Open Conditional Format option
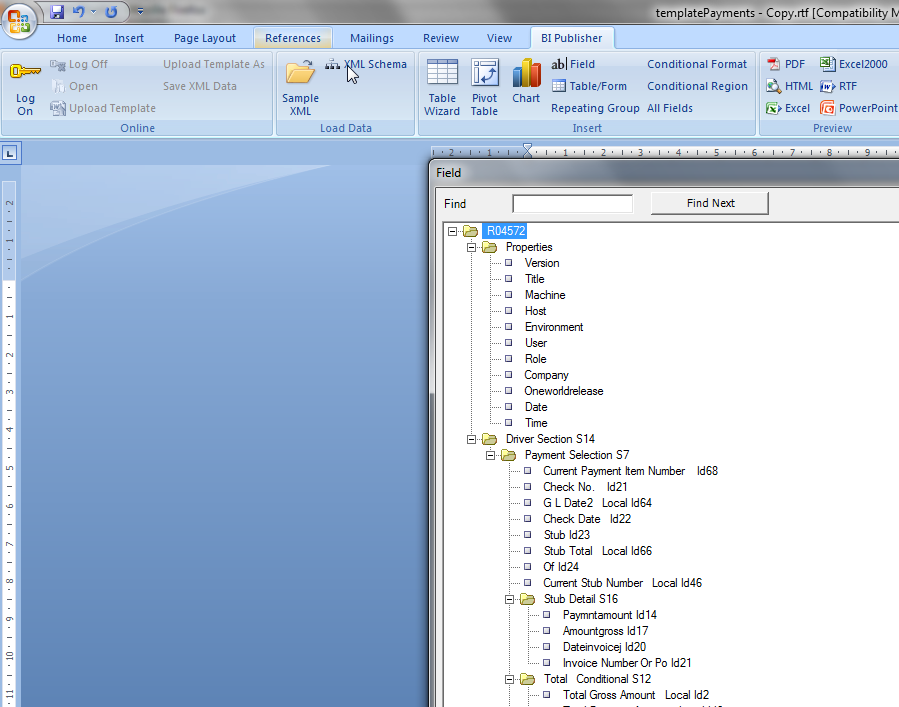Viewport: 899px width, 707px height. tap(697, 64)
